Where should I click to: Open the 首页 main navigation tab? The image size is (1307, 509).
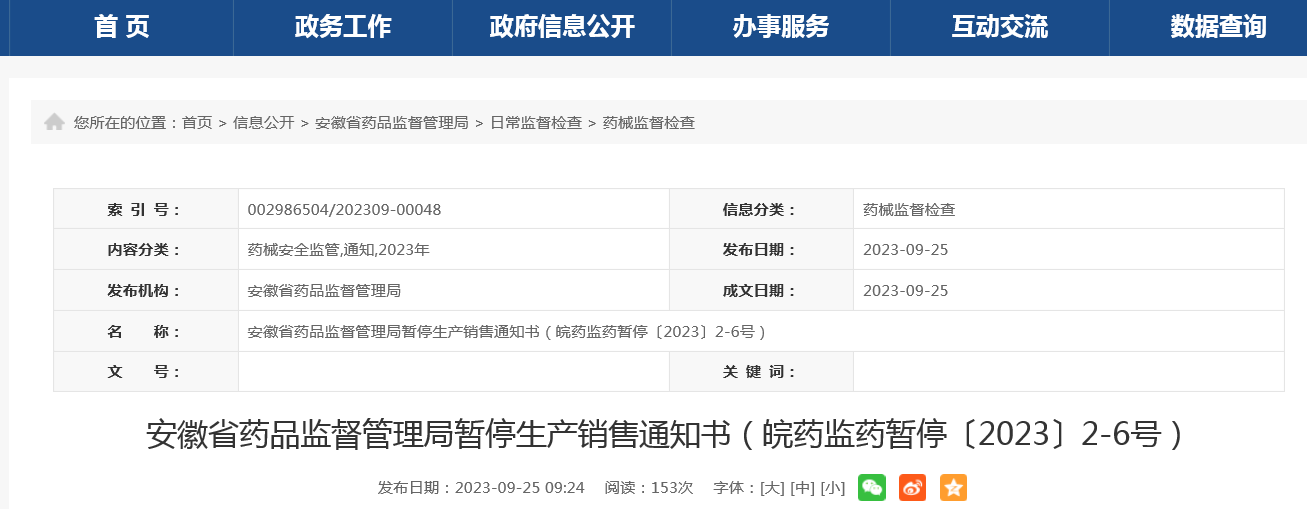(122, 27)
